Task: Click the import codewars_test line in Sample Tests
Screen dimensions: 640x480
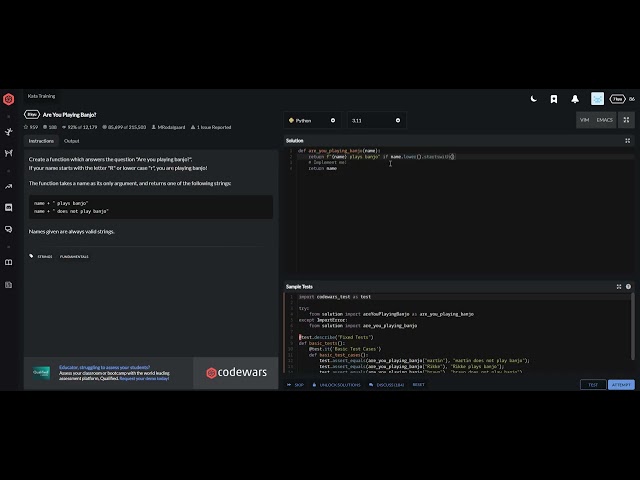Action: [335, 297]
